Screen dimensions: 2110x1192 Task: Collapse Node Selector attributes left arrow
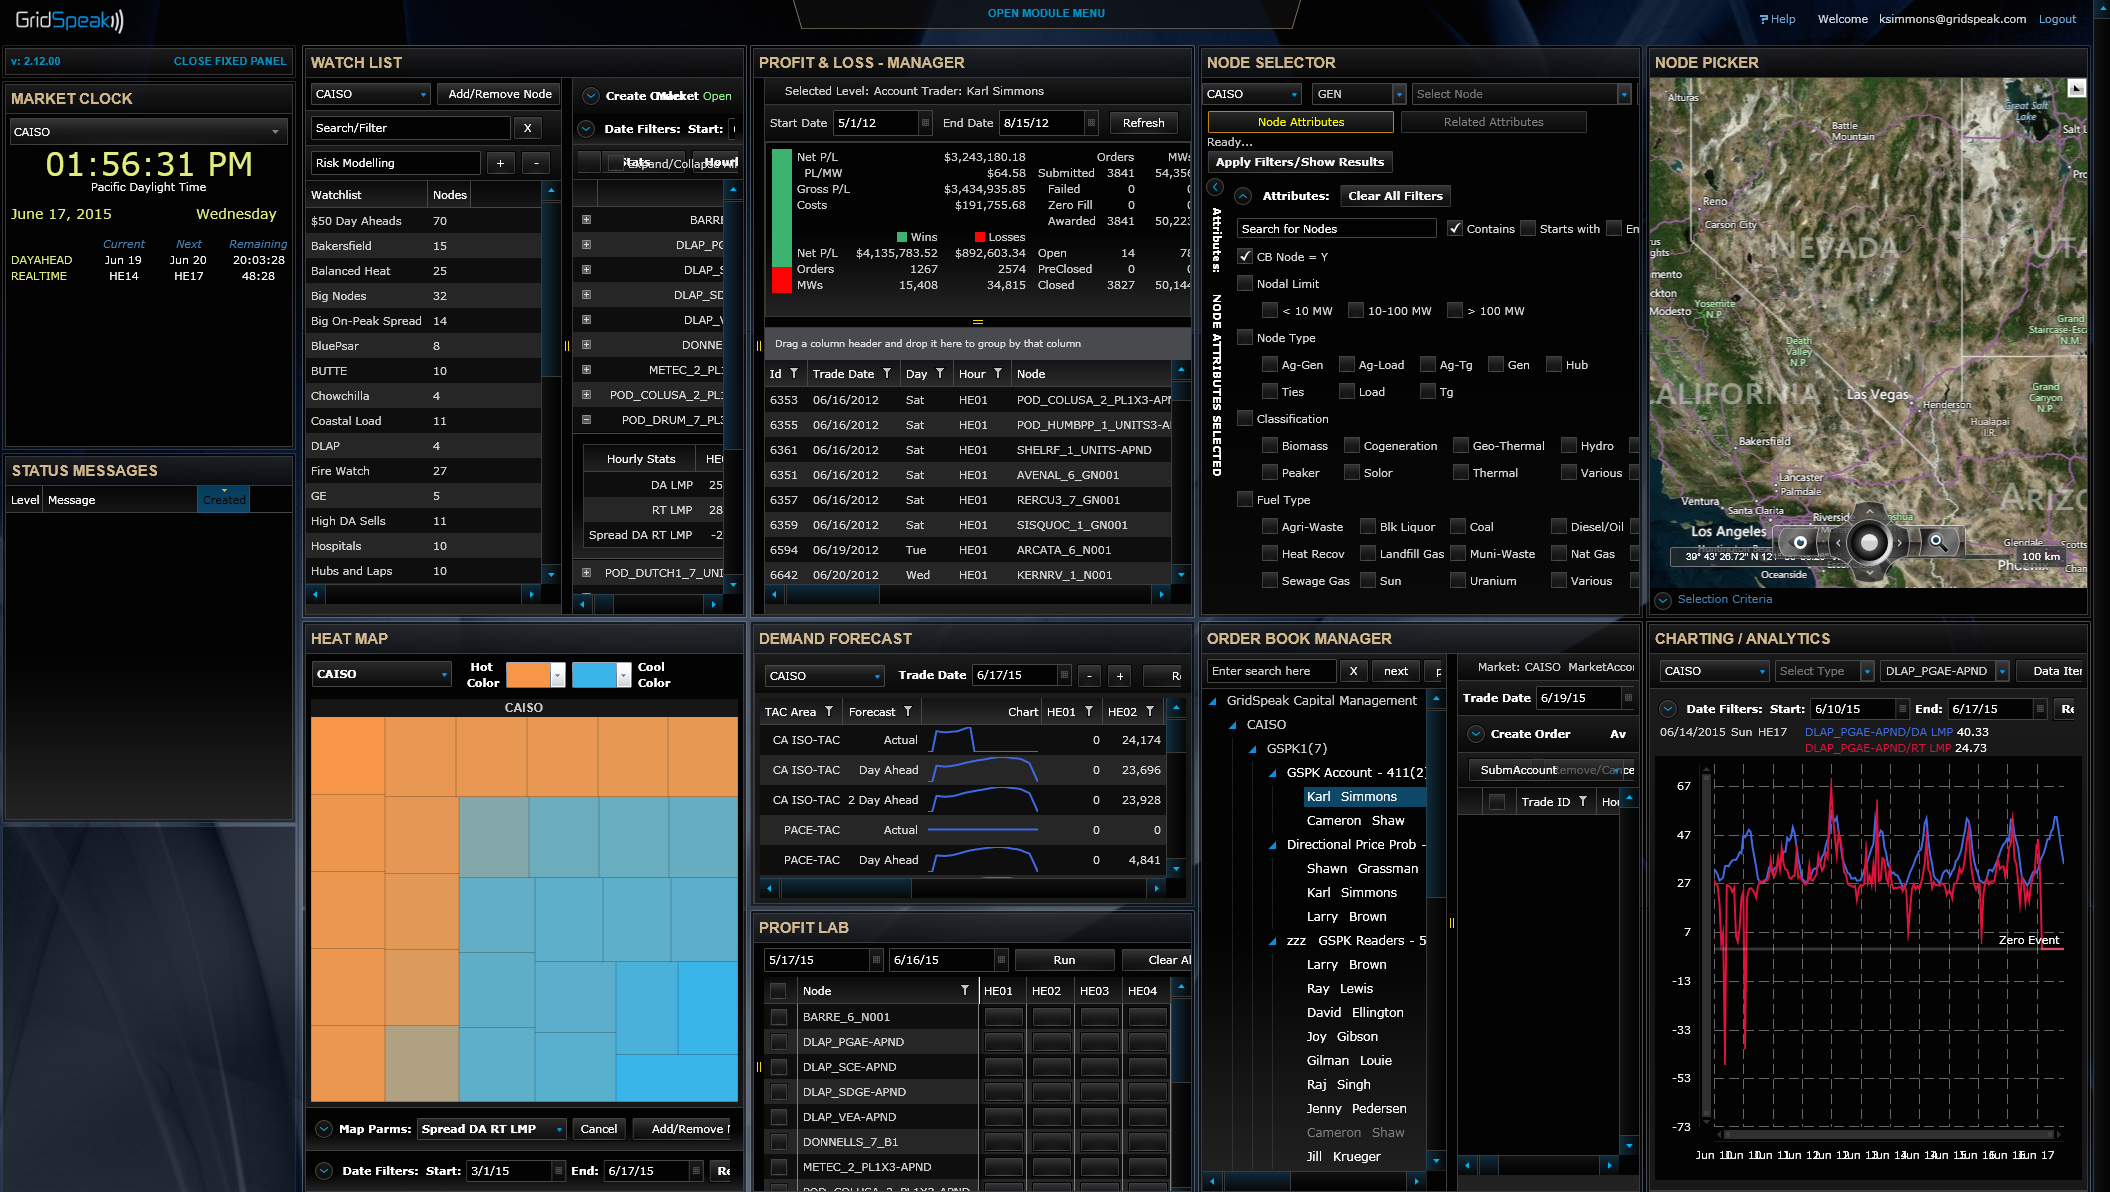pyautogui.click(x=1215, y=187)
